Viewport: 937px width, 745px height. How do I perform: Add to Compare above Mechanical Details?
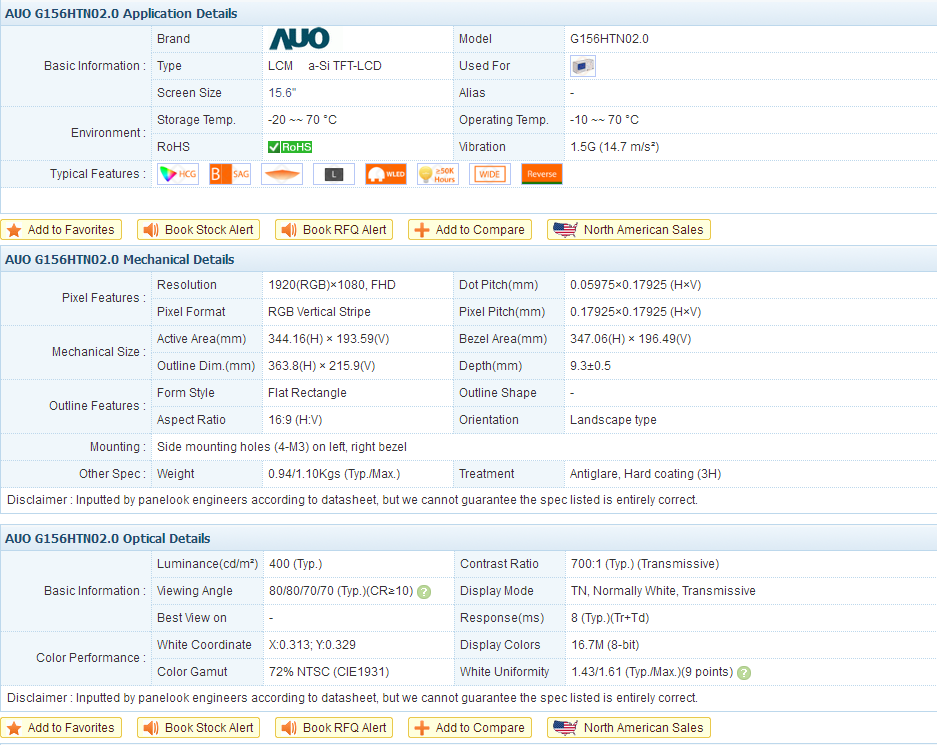tap(470, 230)
